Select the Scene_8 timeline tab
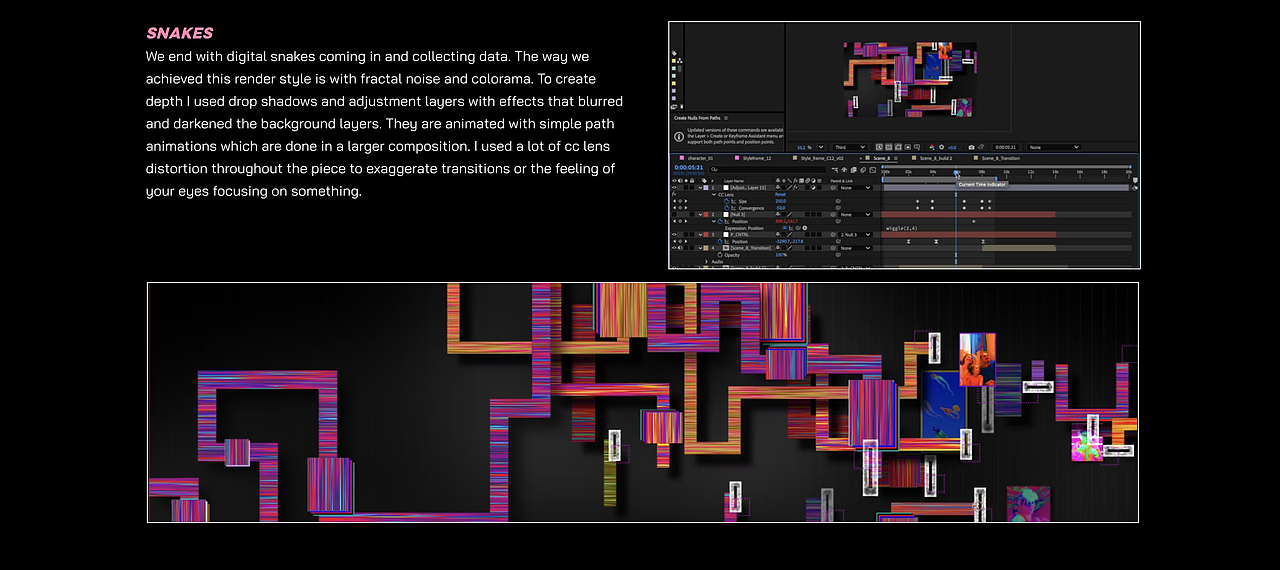Viewport: 1280px width, 570px height. pos(881,158)
